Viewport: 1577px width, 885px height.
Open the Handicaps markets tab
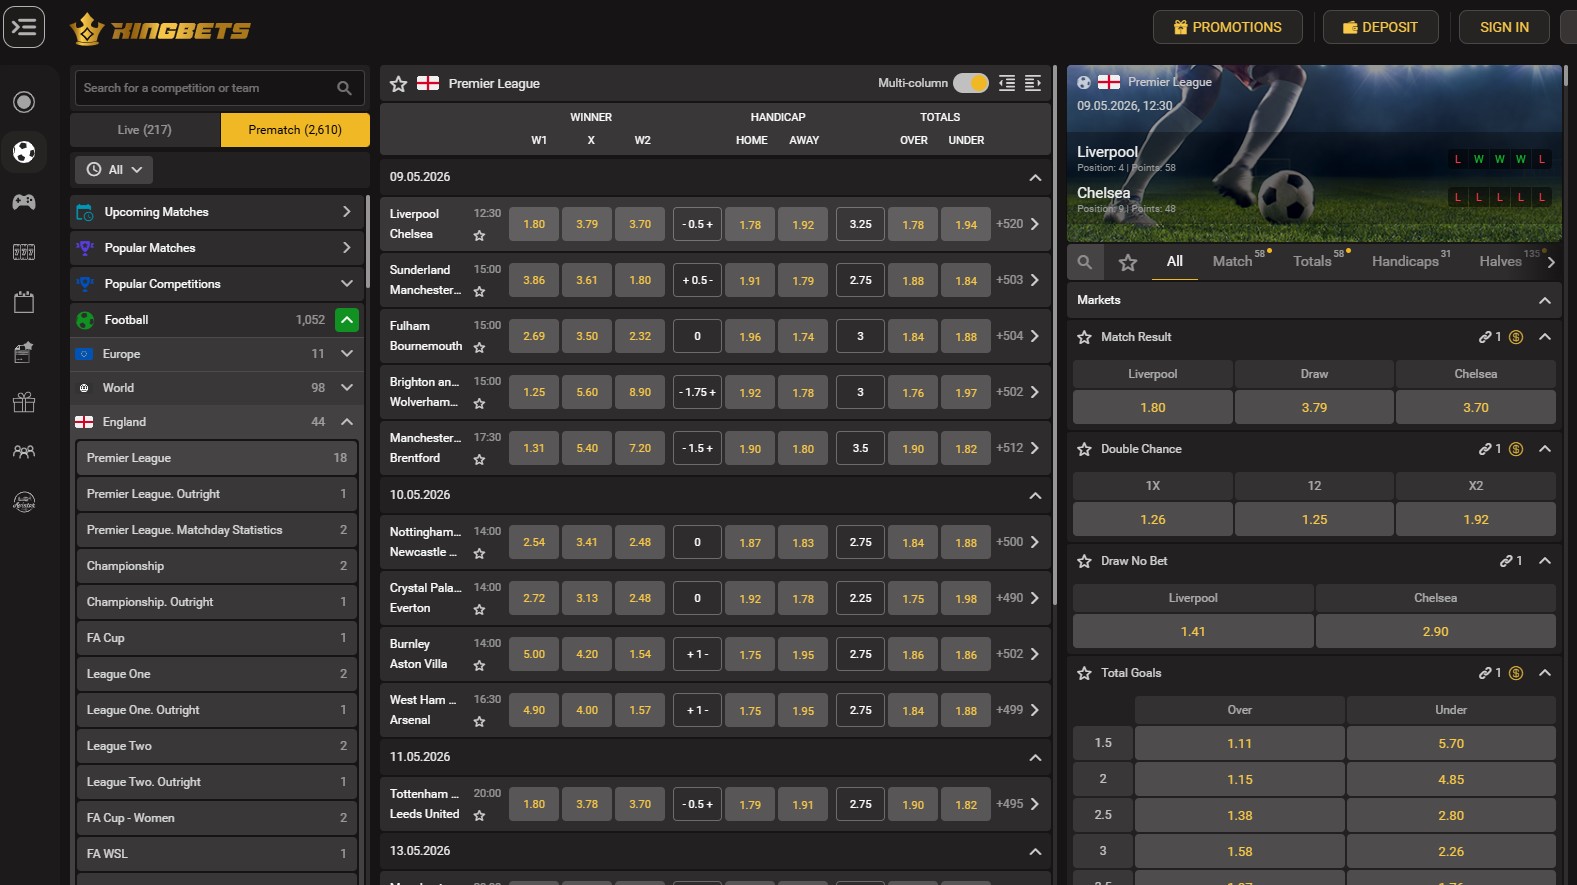point(1405,261)
